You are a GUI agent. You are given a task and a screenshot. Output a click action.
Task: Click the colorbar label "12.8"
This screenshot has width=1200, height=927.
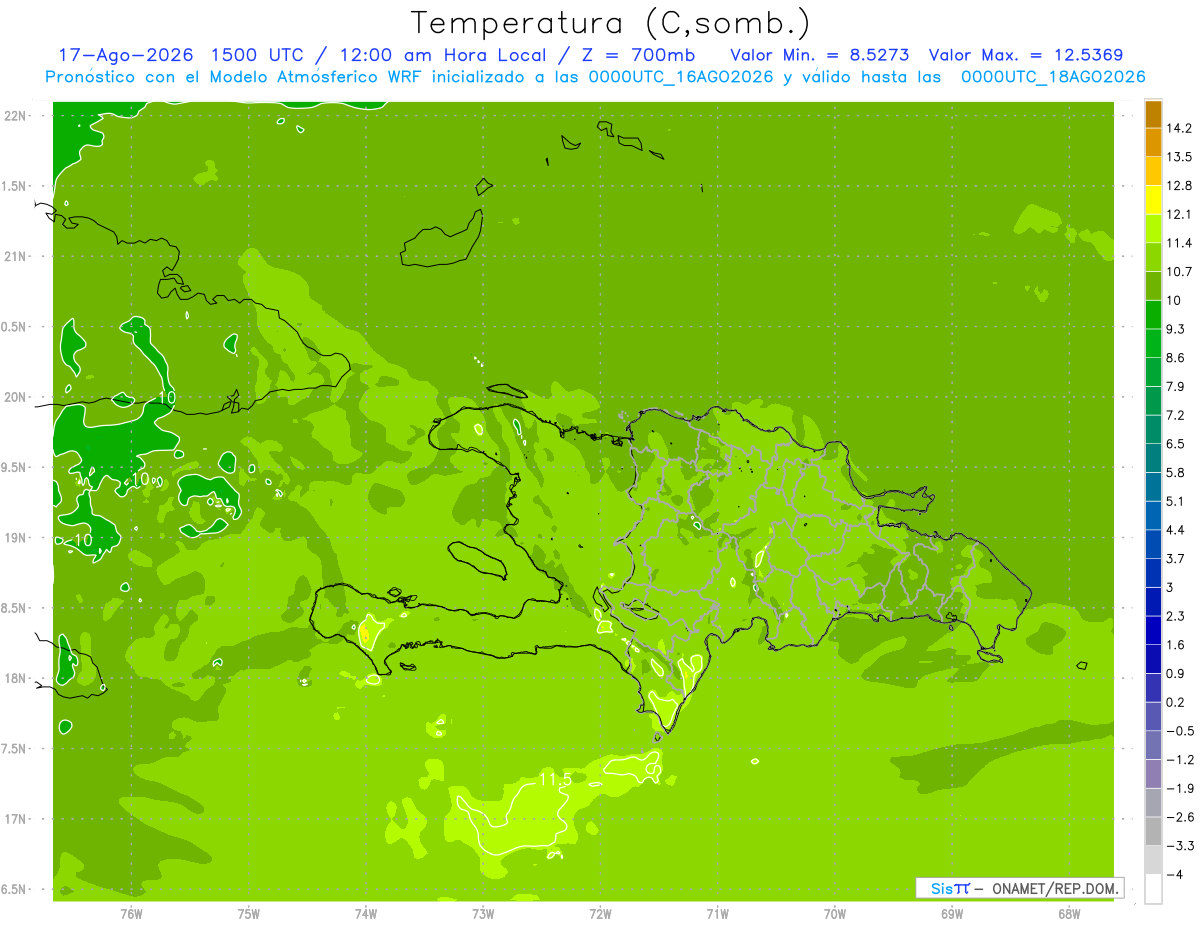coord(1179,186)
